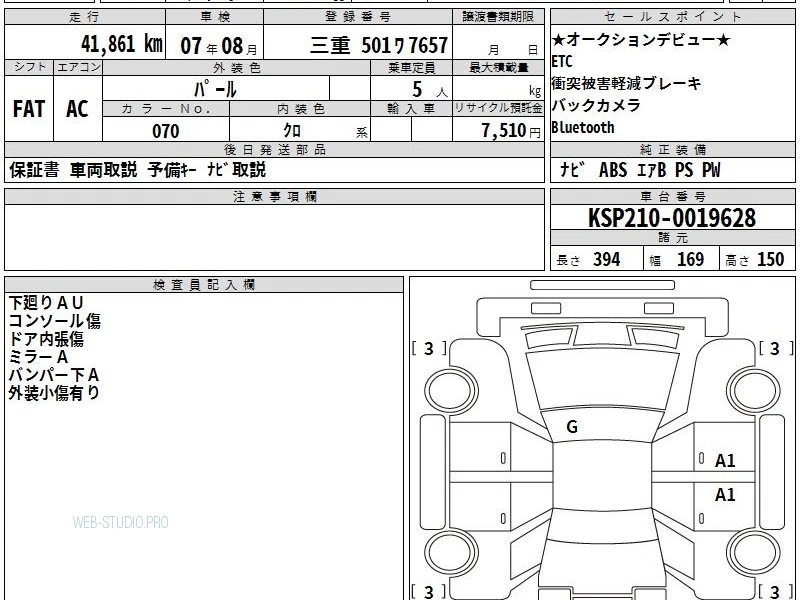This screenshot has height=600, width=800.
Task: Select the length value 394
Action: (607, 260)
